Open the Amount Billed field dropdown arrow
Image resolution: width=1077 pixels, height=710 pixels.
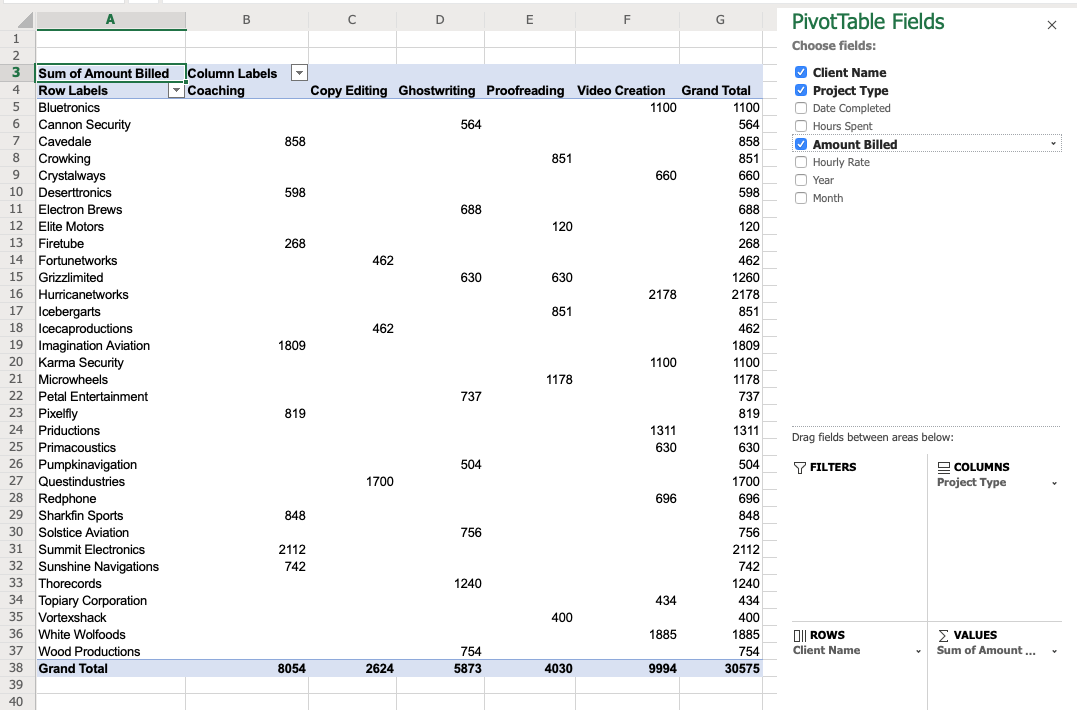point(1055,143)
